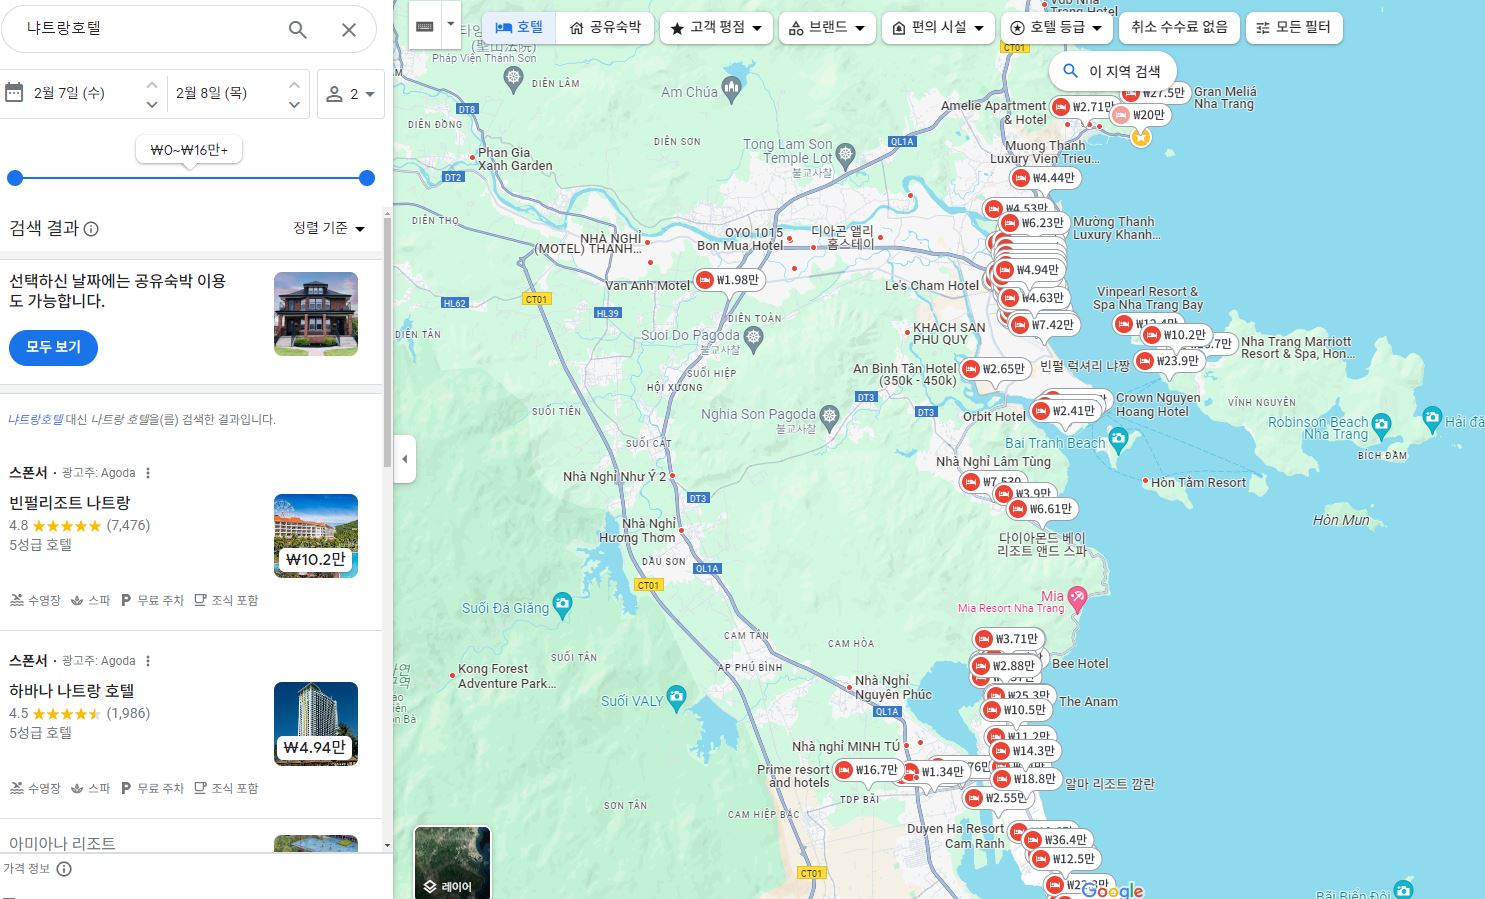This screenshot has width=1485, height=899.
Task: Open the input tools dropdown arrow
Action: 451,25
